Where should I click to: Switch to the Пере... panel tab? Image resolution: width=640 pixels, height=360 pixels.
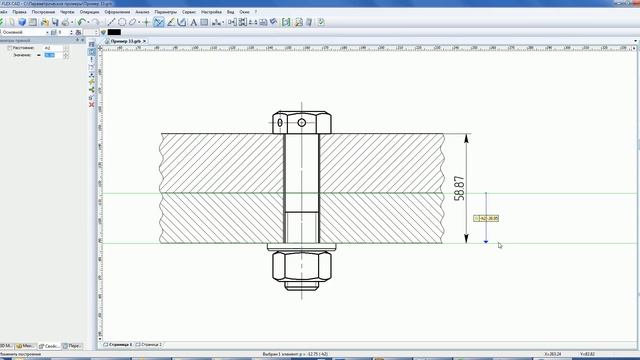[x=73, y=346]
